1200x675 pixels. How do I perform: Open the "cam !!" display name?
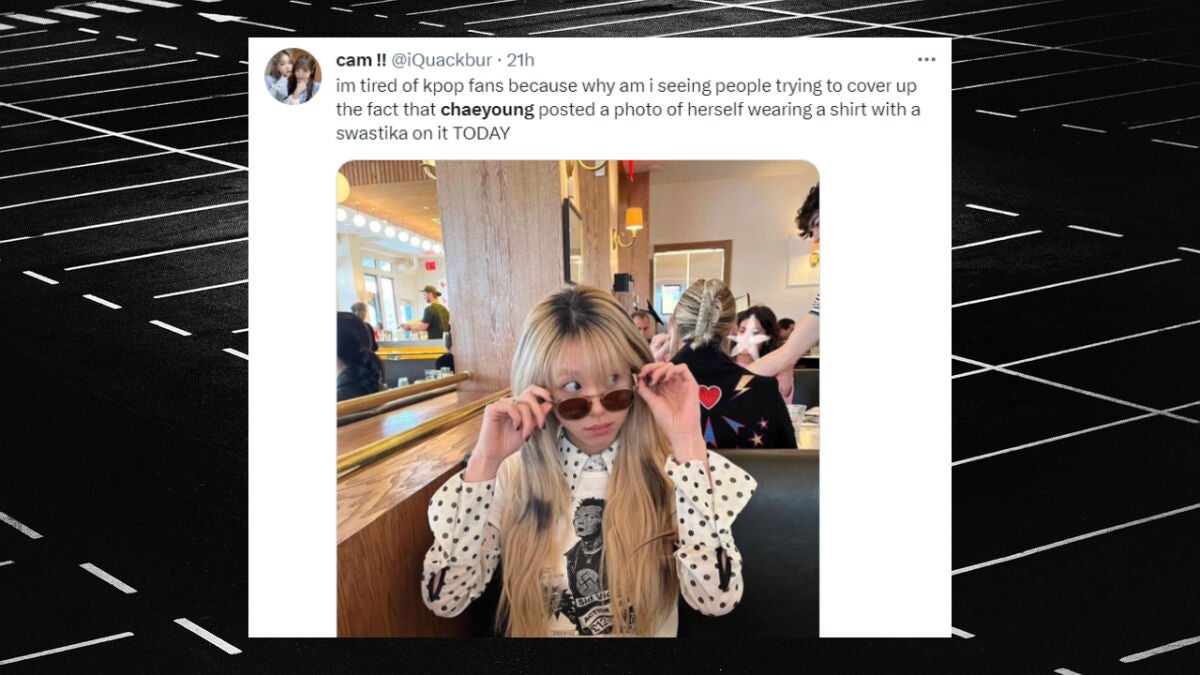coord(361,61)
